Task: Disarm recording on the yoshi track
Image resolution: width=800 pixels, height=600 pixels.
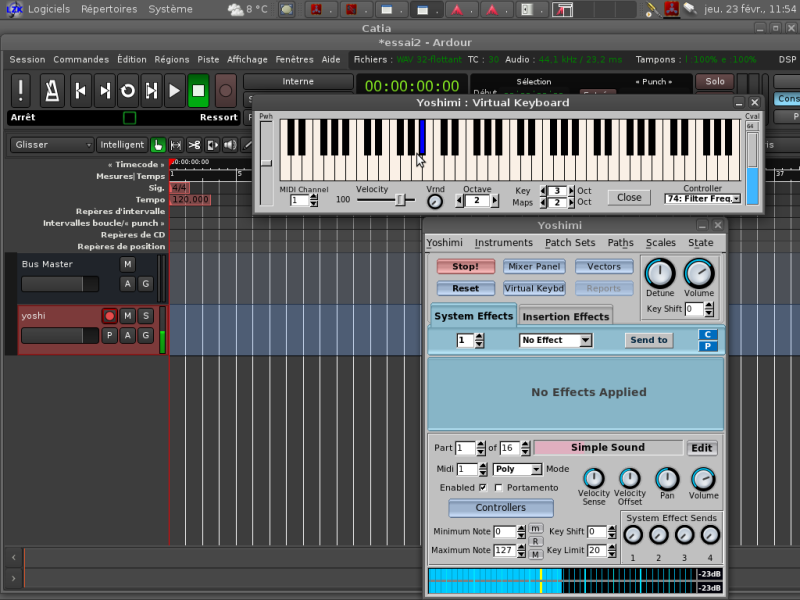Action: tap(109, 316)
